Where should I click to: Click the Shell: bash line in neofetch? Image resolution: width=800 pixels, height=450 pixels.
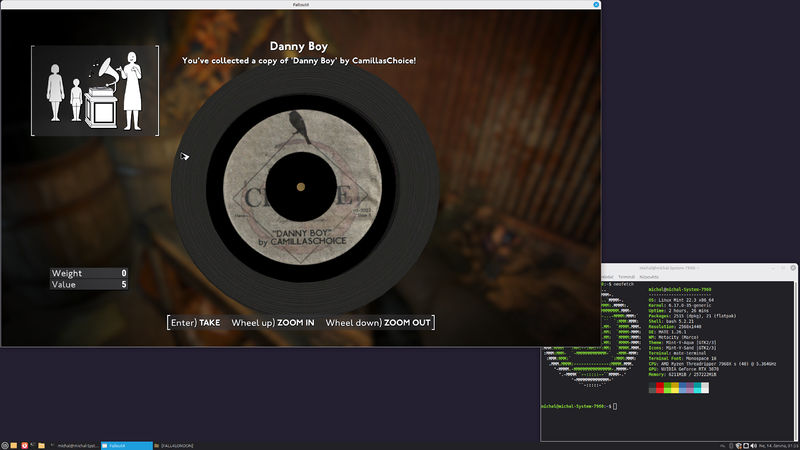671,321
